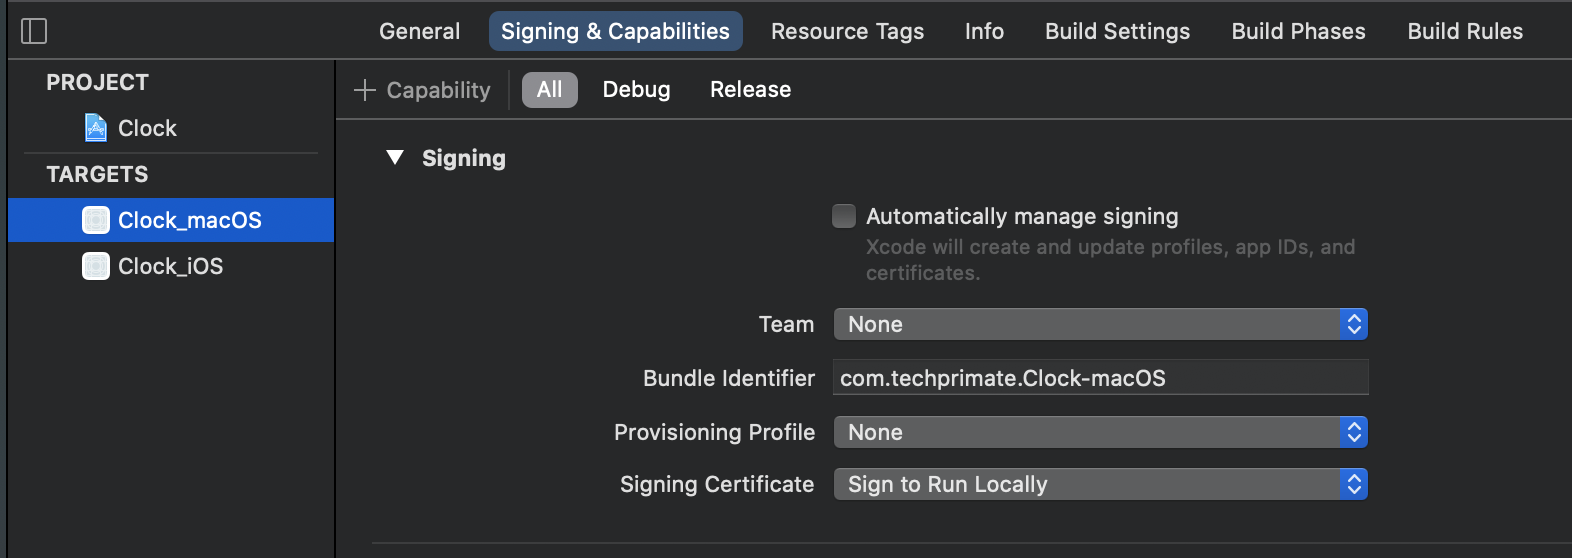This screenshot has height=558, width=1572.
Task: Open the Build Phases tab
Action: [1298, 31]
